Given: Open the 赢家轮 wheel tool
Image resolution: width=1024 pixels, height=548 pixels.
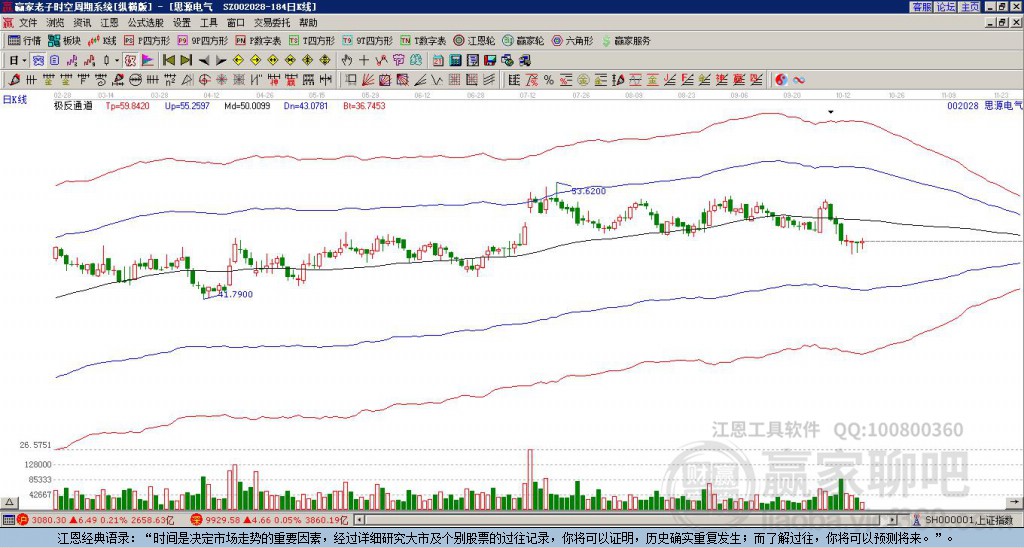Looking at the screenshot, I should pos(524,40).
